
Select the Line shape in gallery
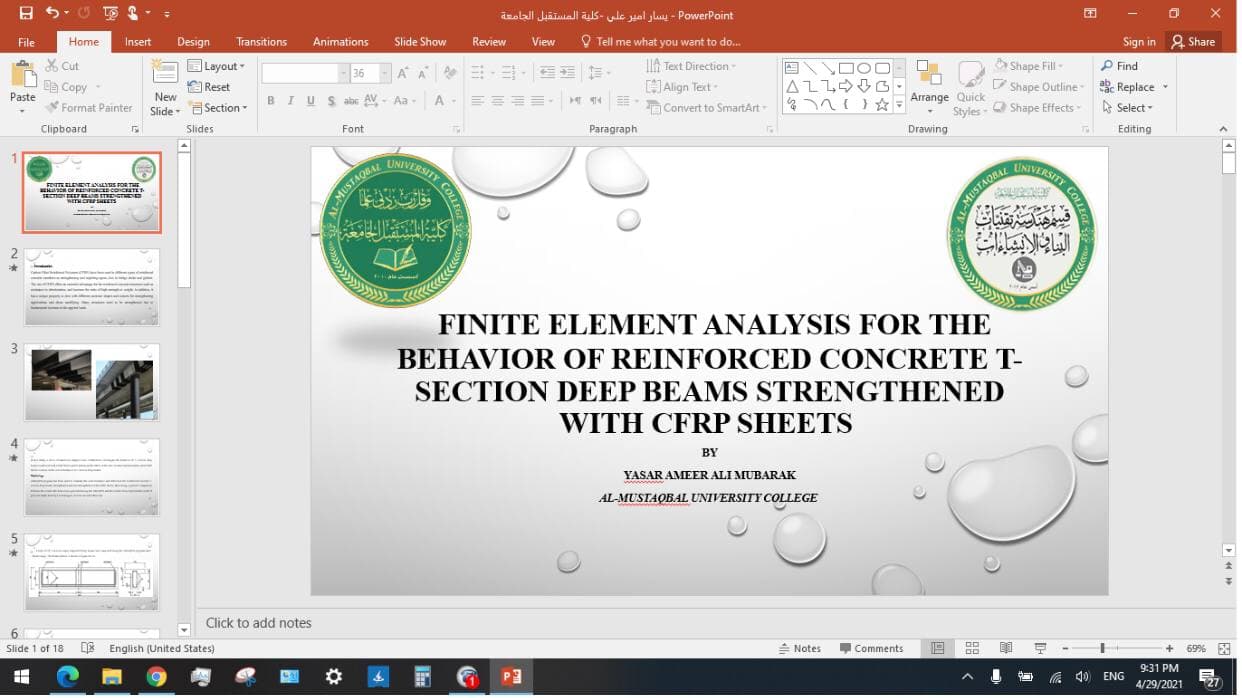click(810, 68)
